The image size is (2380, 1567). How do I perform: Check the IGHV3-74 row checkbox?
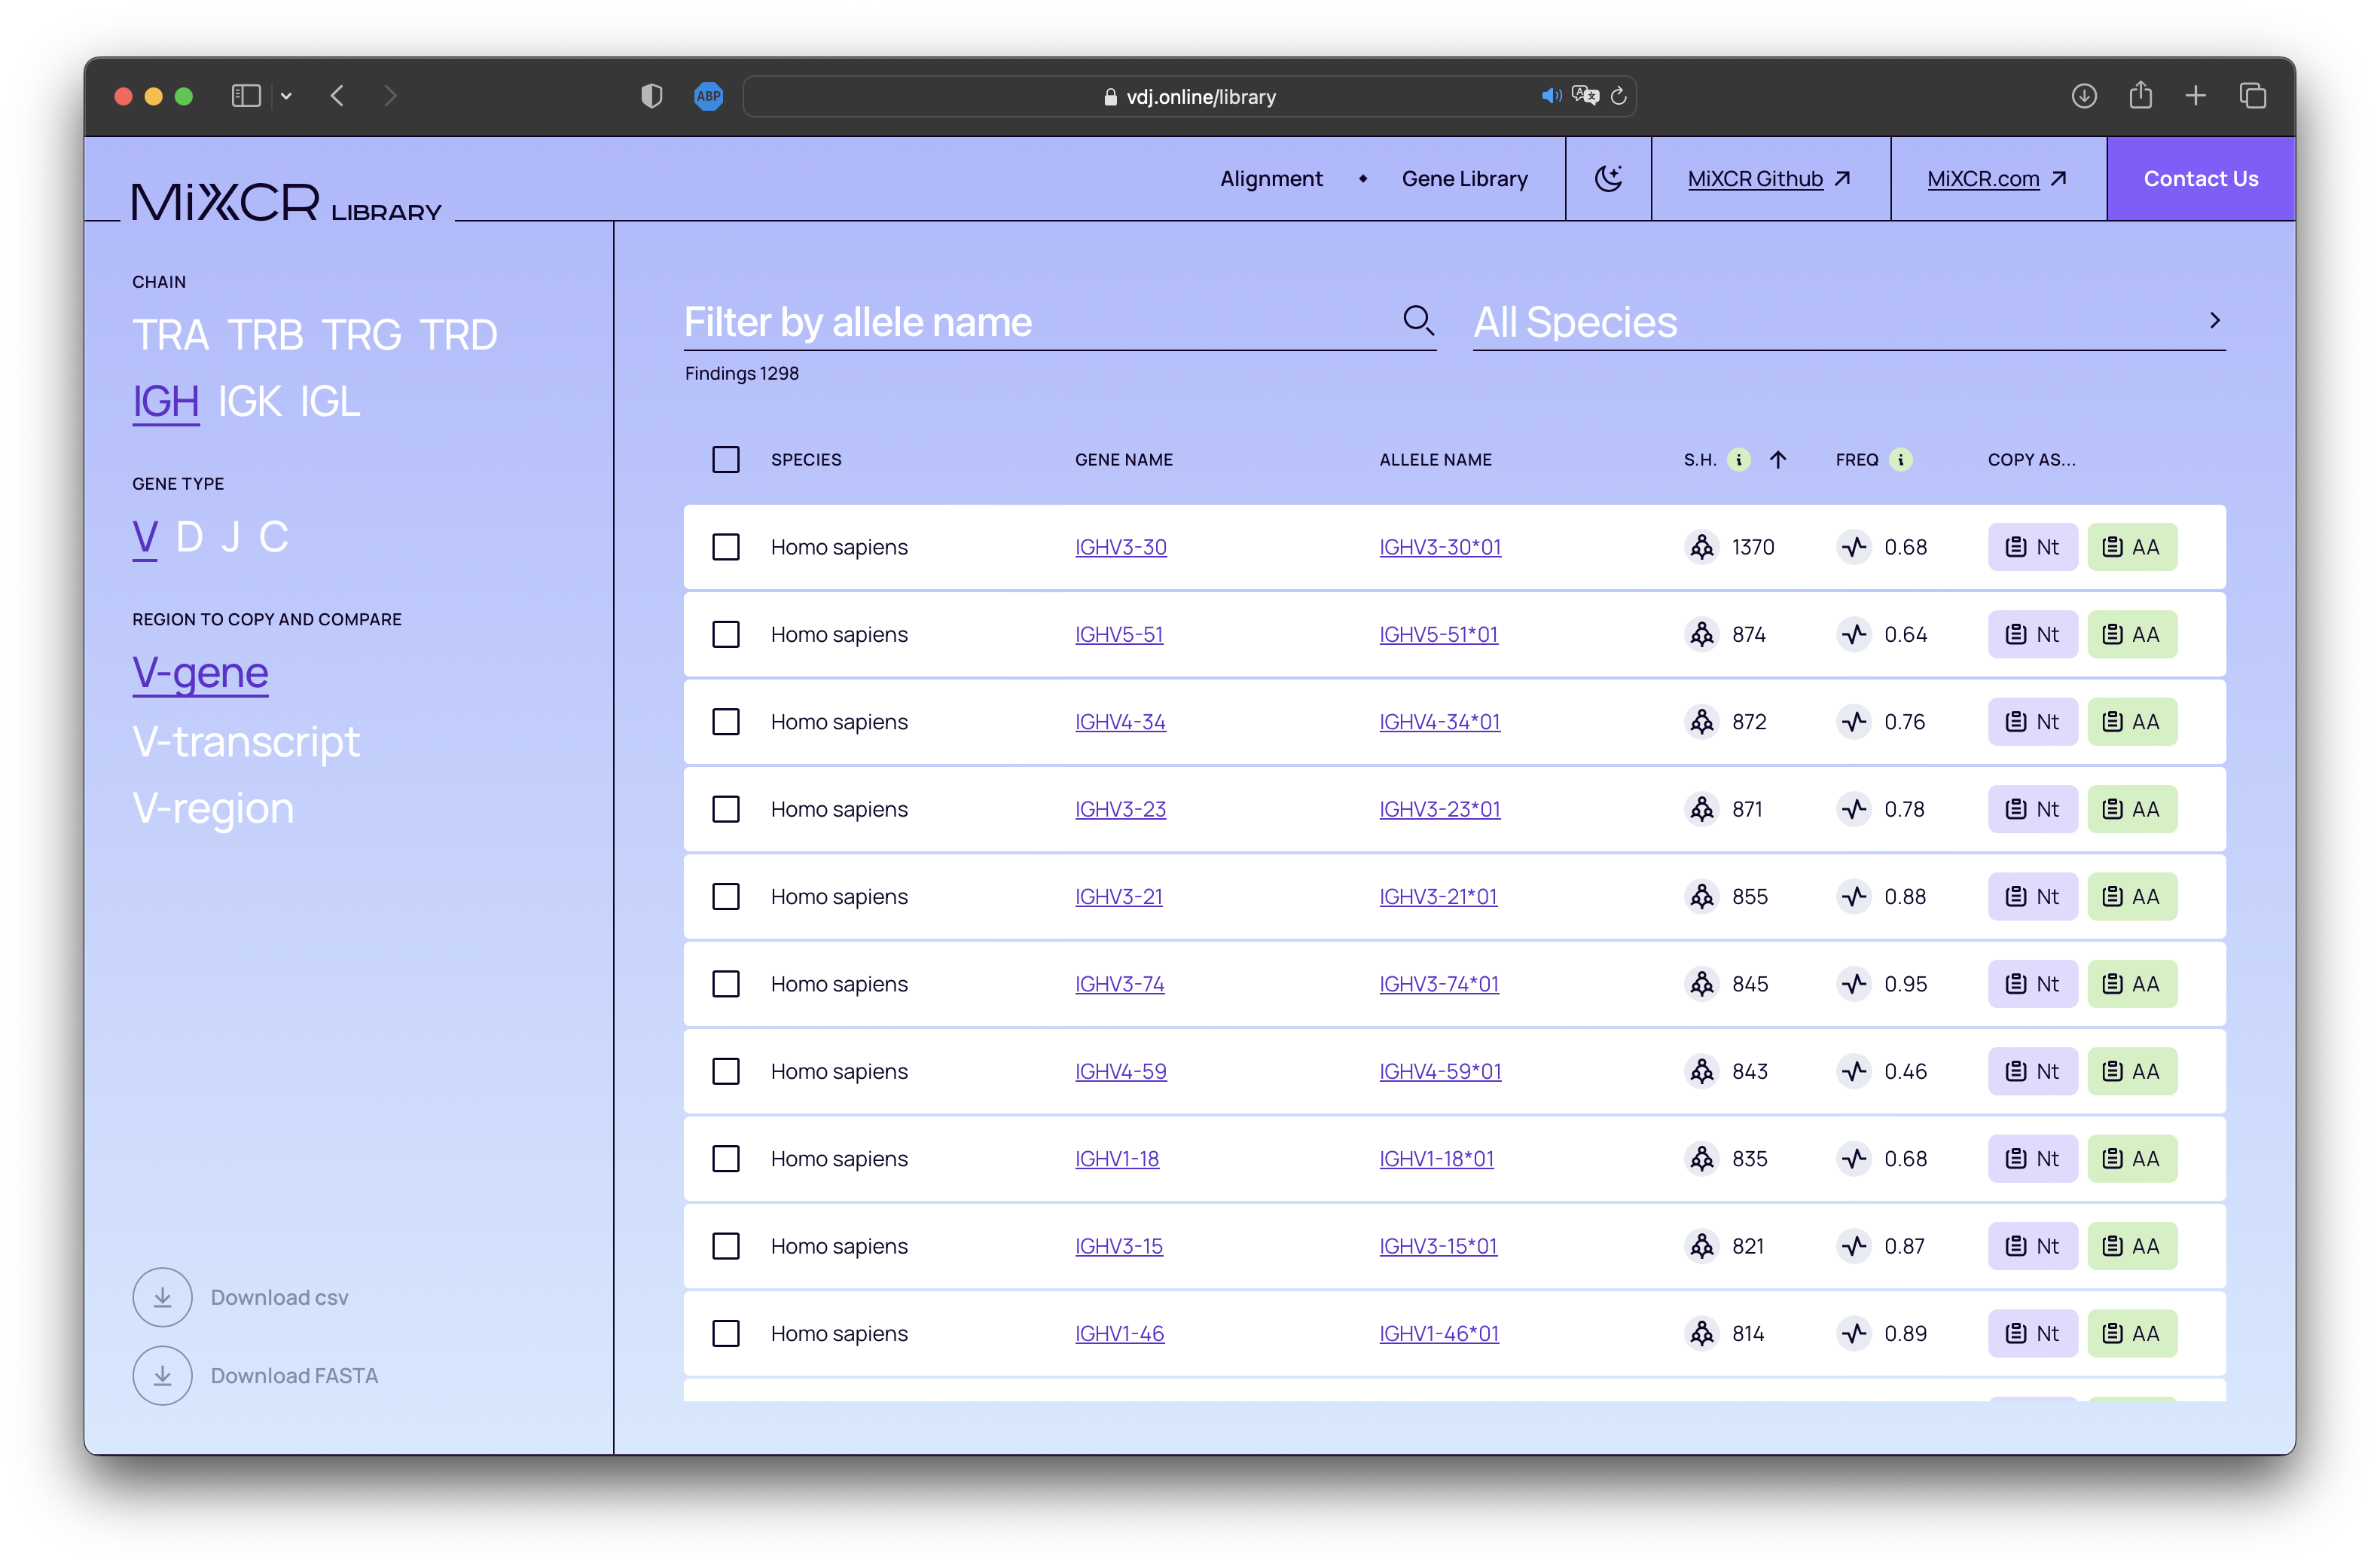[x=726, y=984]
